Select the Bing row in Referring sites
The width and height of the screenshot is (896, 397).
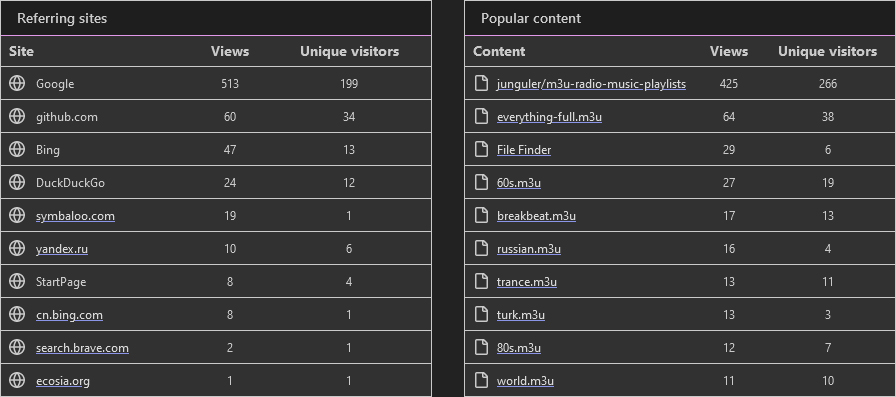[x=216, y=150]
